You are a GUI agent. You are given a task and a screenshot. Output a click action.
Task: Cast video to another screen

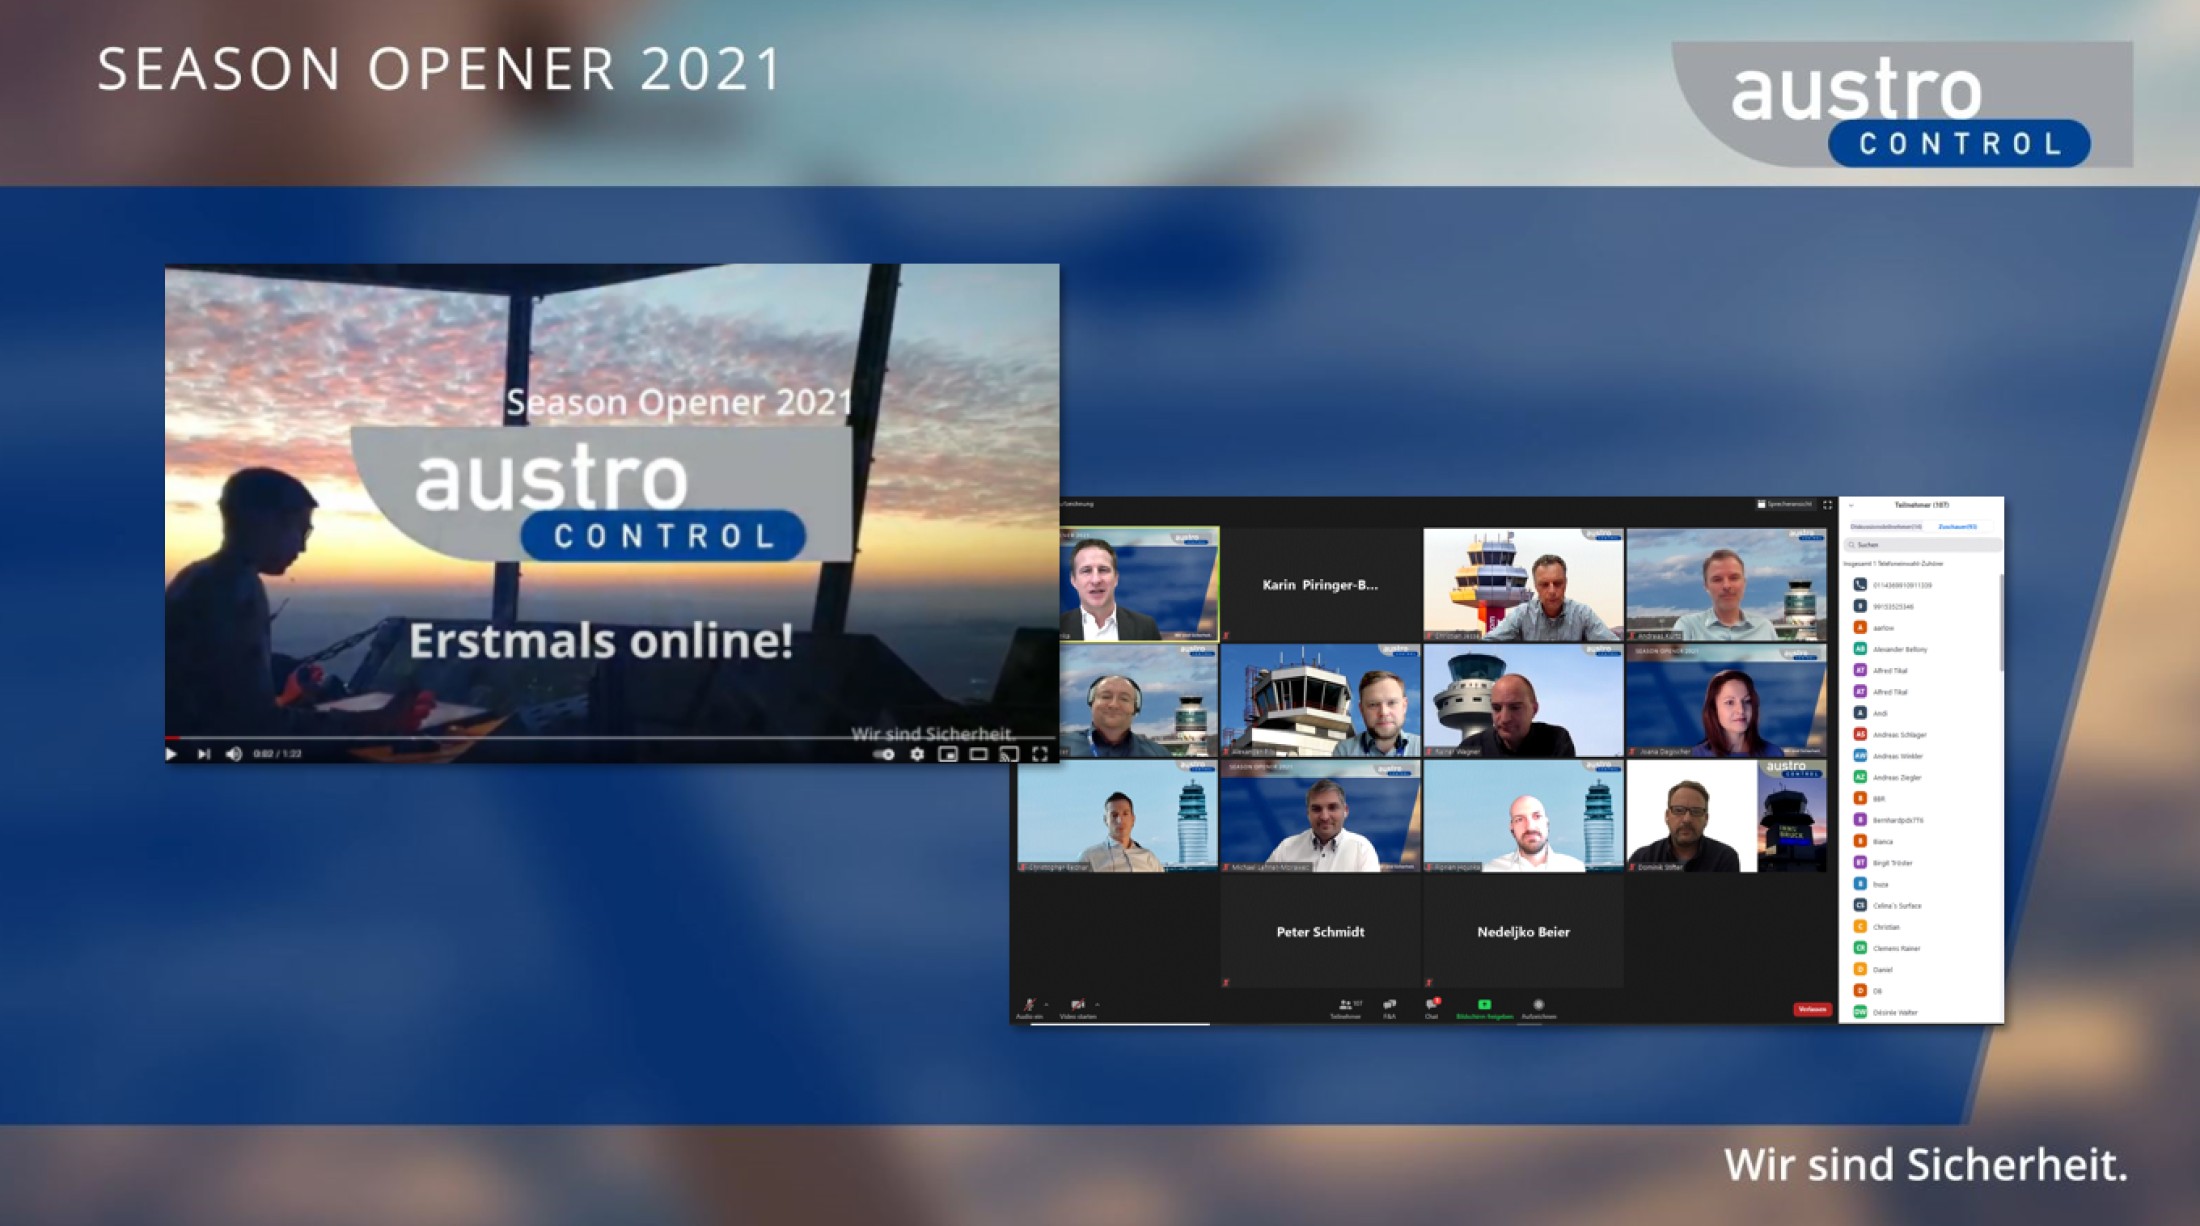(1010, 754)
